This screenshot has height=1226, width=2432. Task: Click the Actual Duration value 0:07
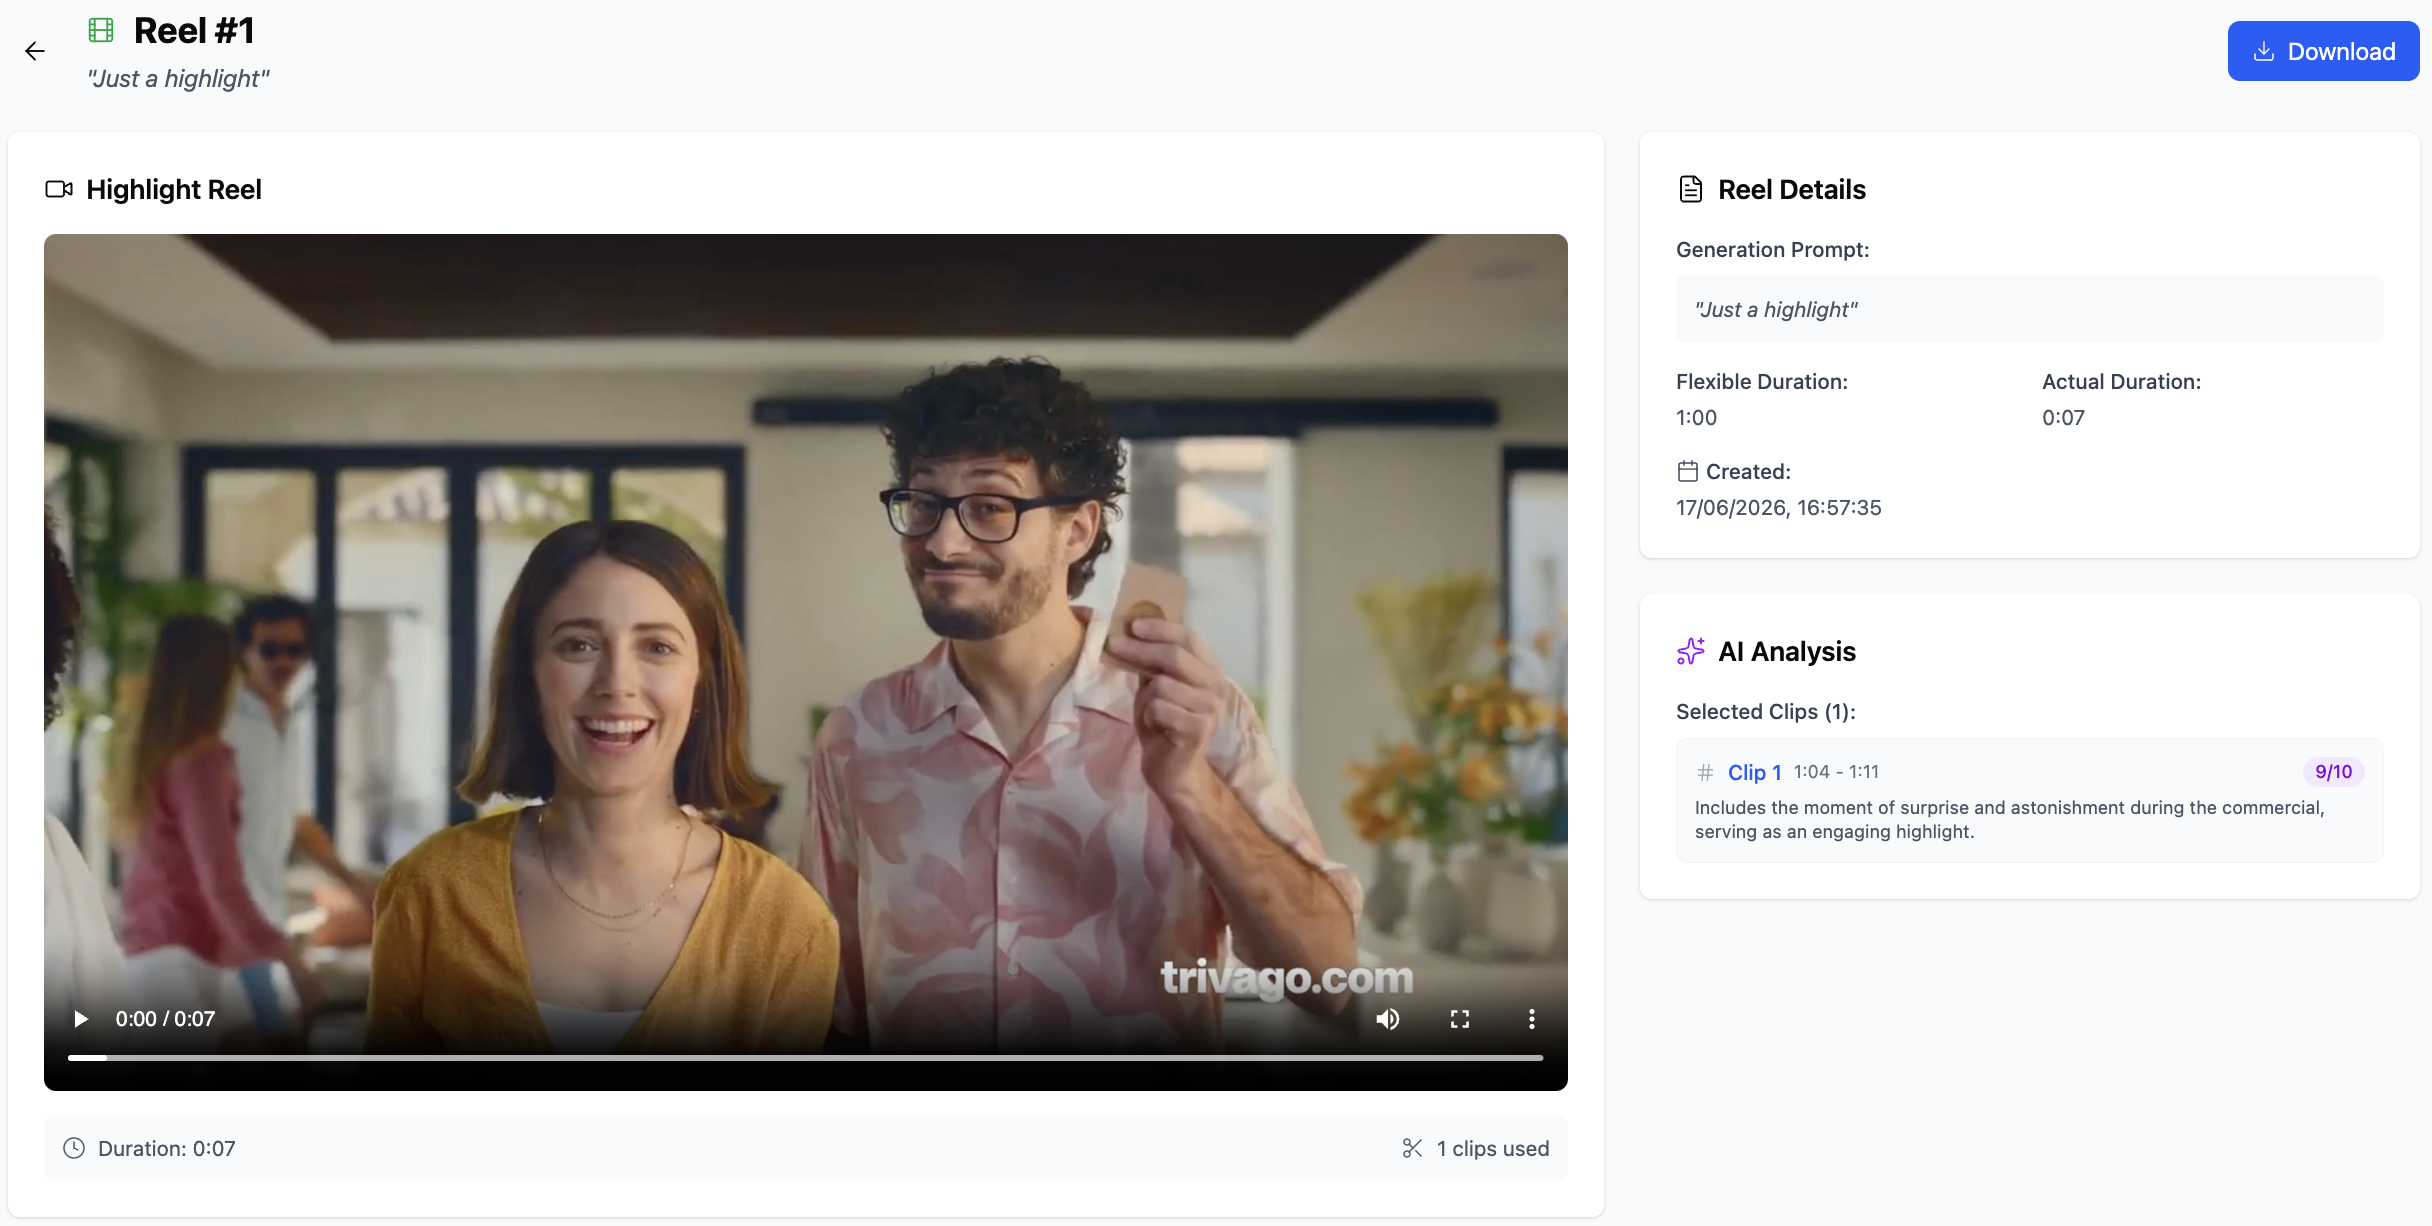tap(2063, 418)
